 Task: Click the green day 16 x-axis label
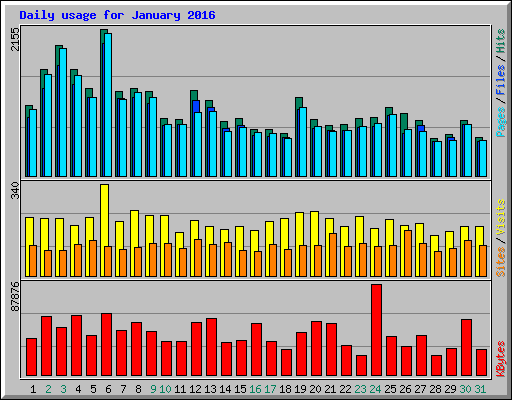click(x=255, y=389)
